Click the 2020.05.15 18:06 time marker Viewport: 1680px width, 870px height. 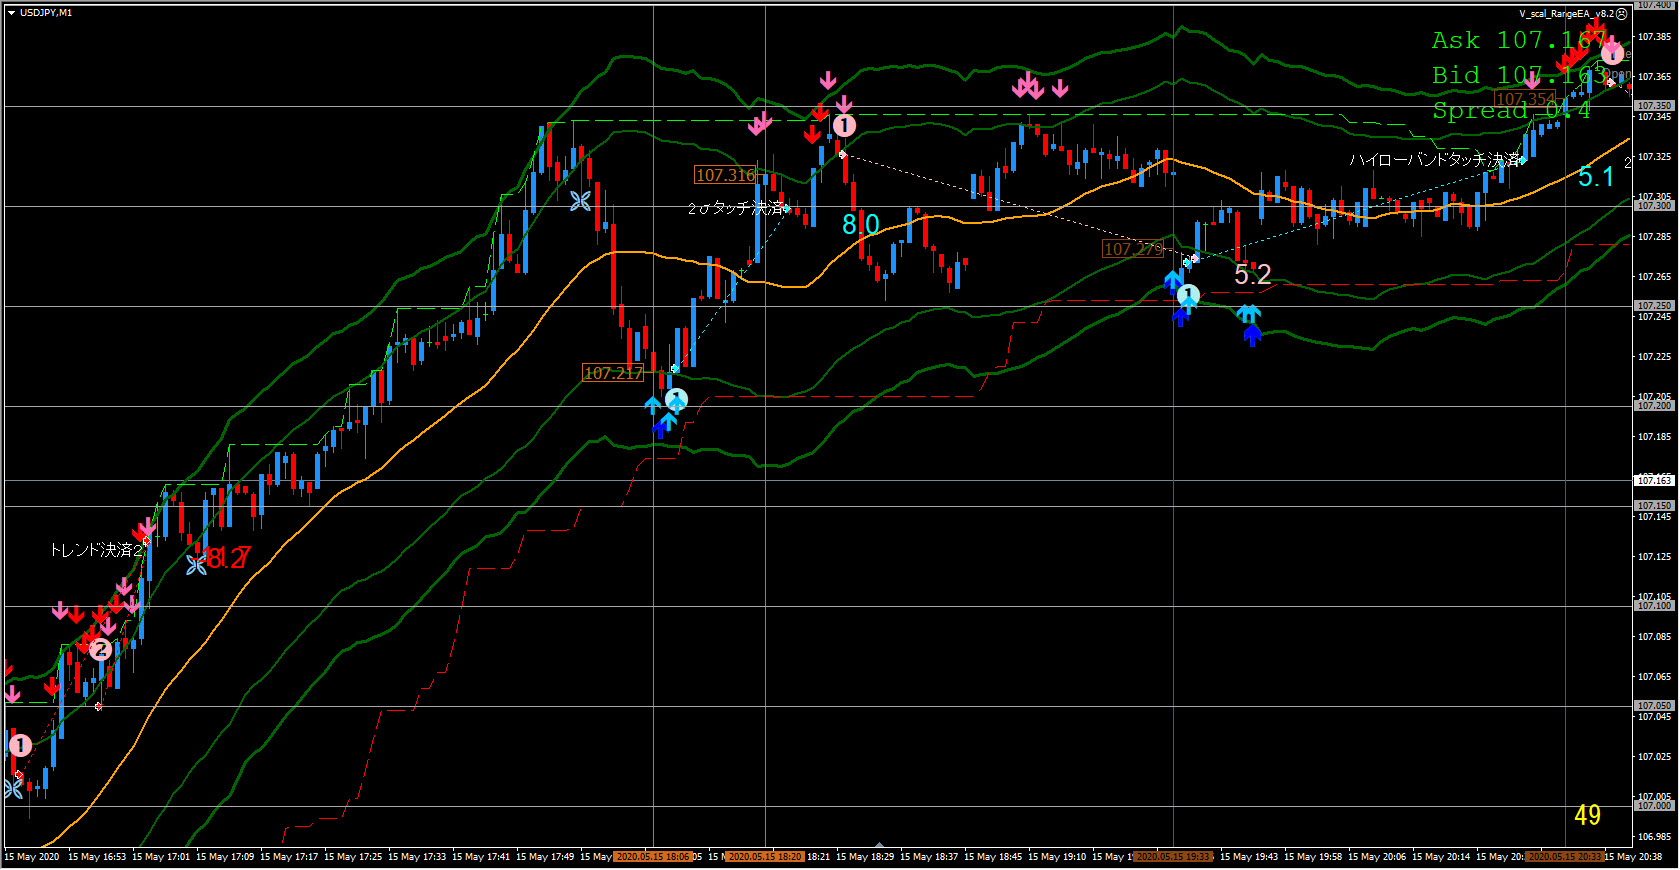coord(653,857)
